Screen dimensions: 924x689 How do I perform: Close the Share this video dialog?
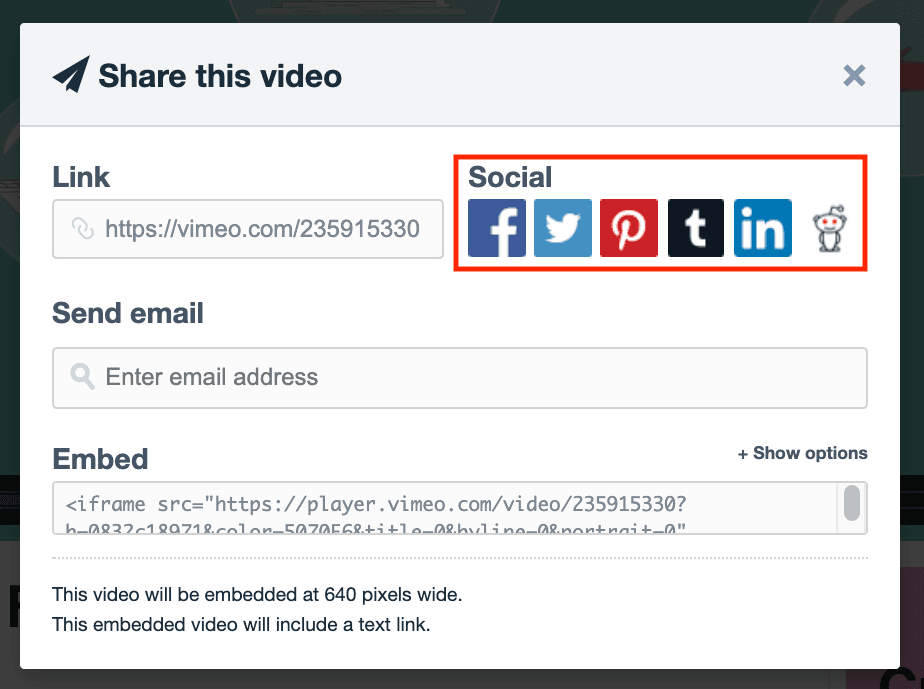tap(854, 76)
